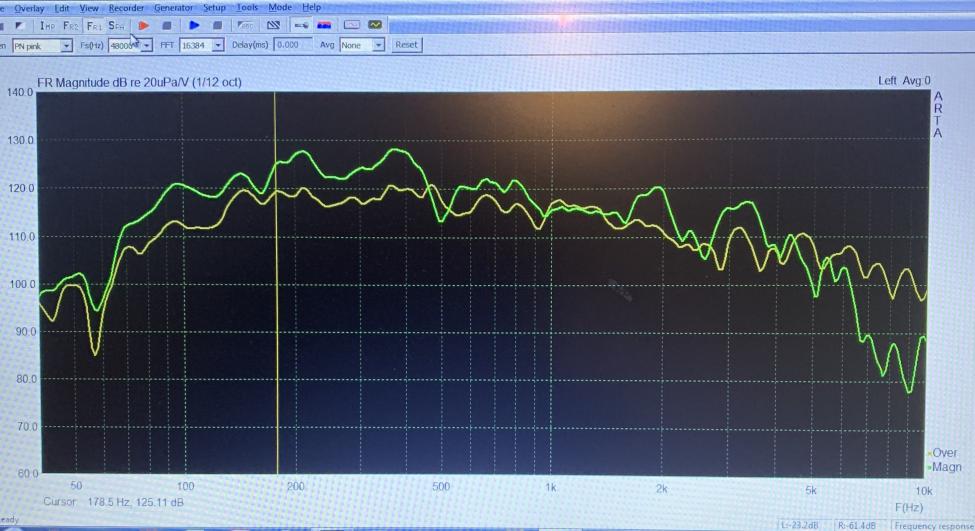The width and height of the screenshot is (975, 531).
Task: Stop recording with the gray stop icon next to red play
Action: click(x=167, y=25)
